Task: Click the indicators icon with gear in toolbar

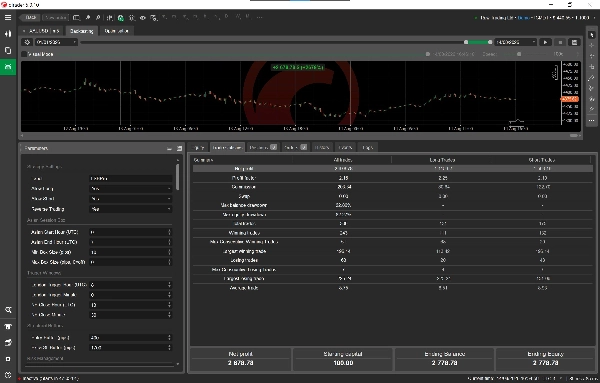Action: (x=132, y=18)
